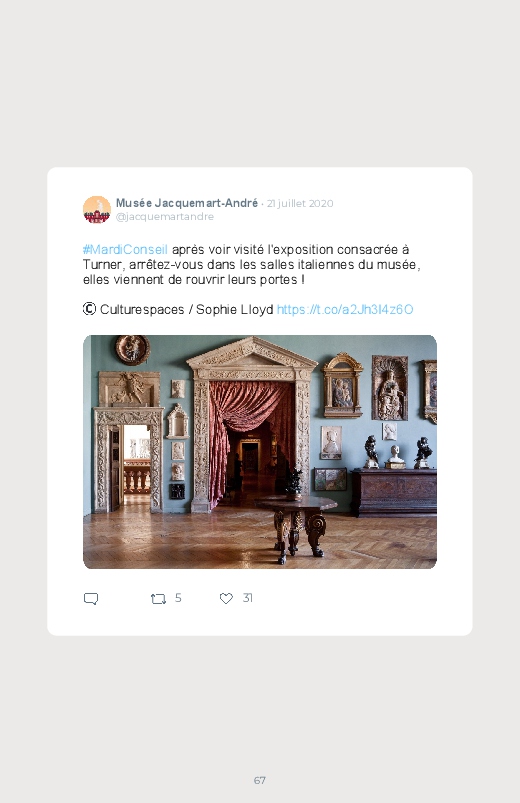Click the busts on the wooden chest

[398, 452]
